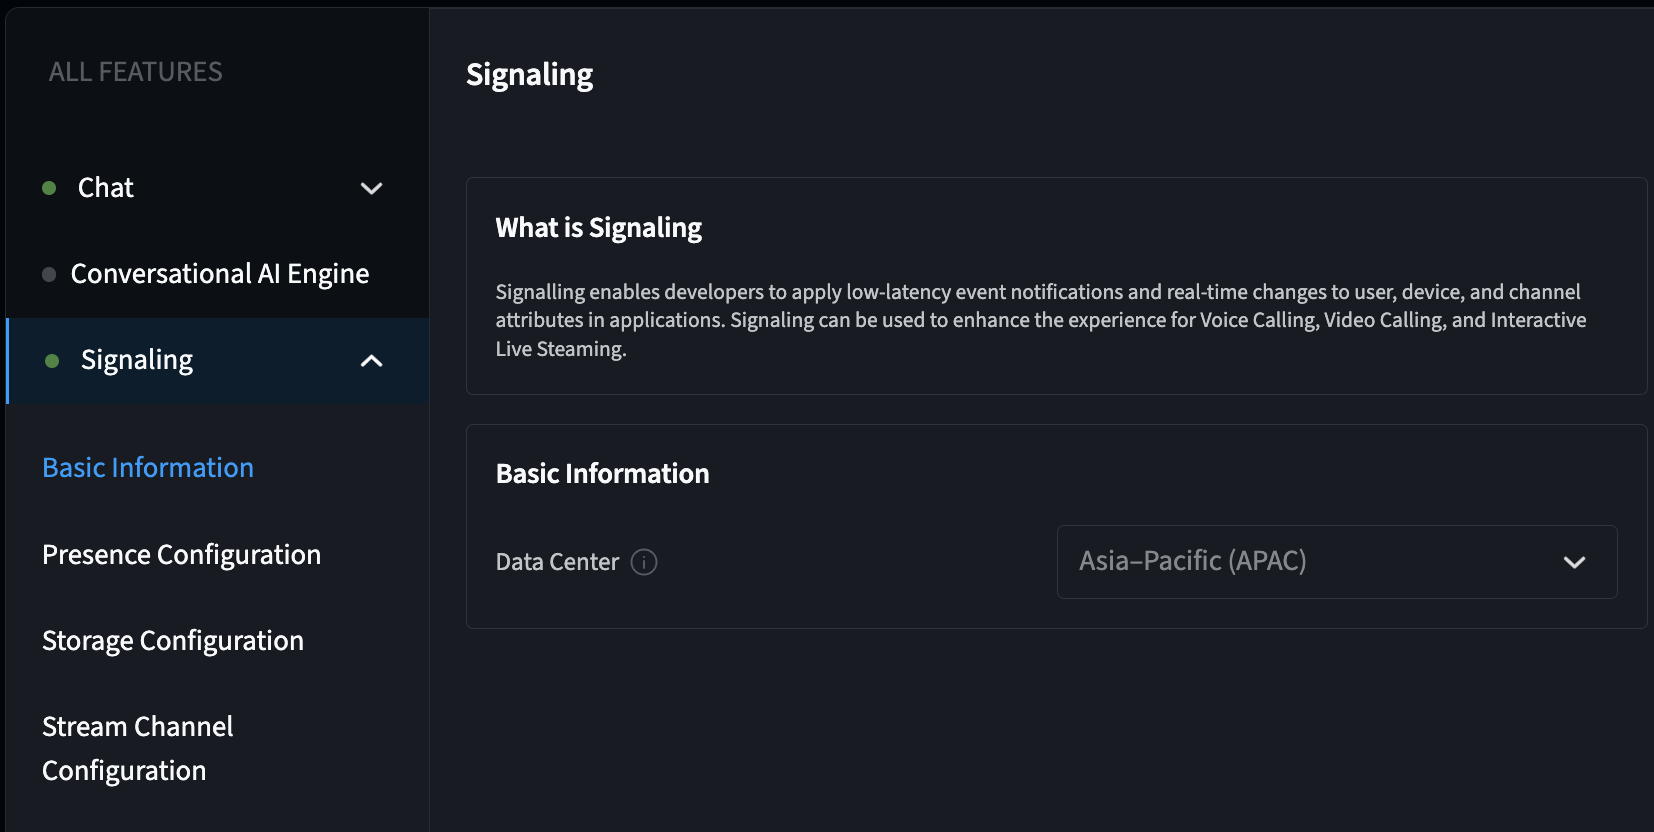Click the What is Signaling heading
Image resolution: width=1654 pixels, height=832 pixels.
click(x=599, y=228)
